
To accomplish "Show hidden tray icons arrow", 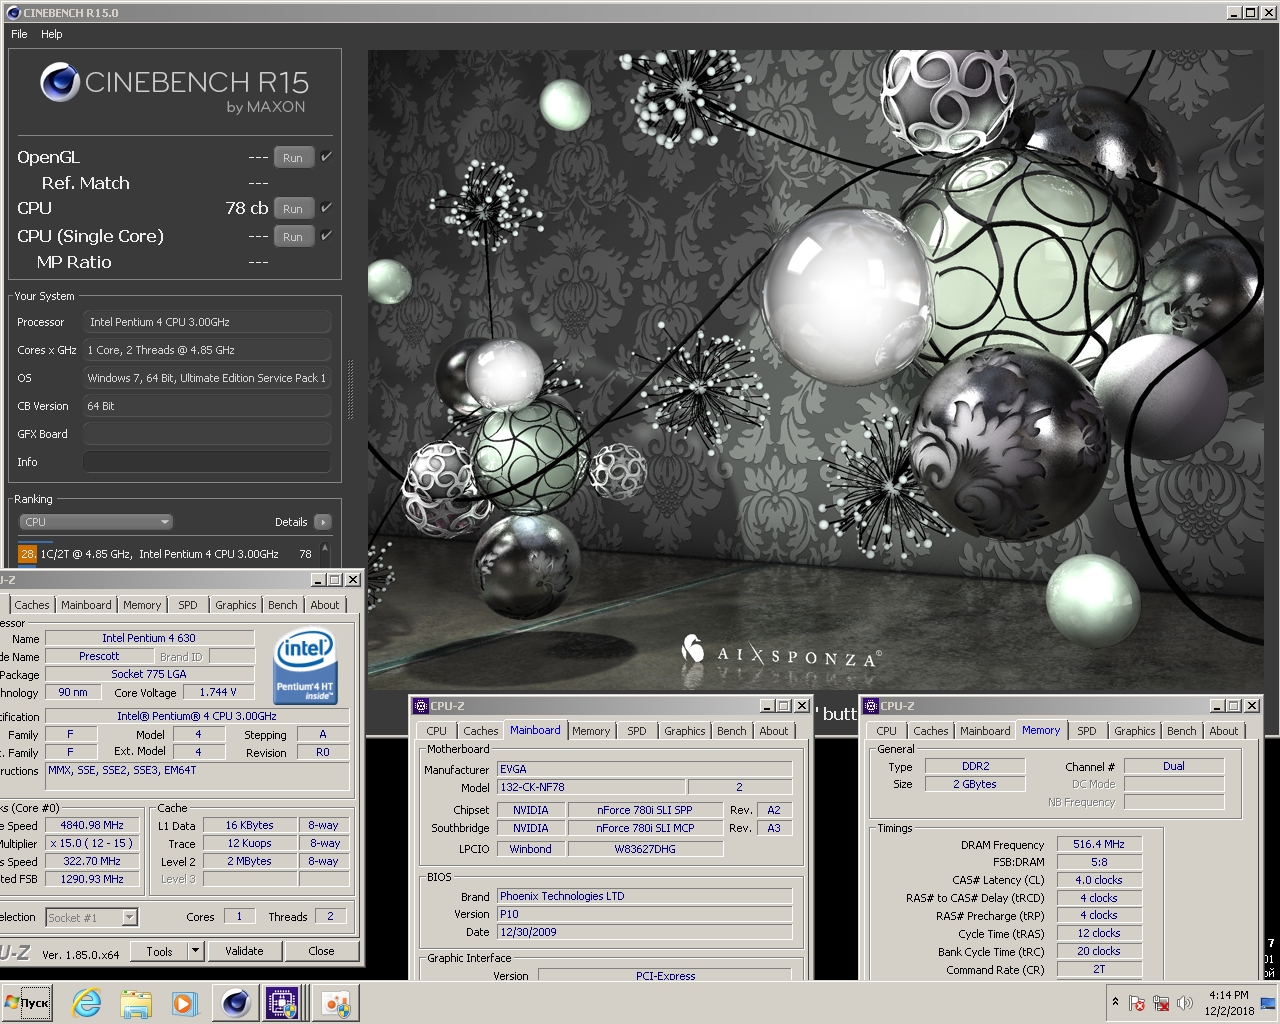I will click(x=1115, y=1002).
